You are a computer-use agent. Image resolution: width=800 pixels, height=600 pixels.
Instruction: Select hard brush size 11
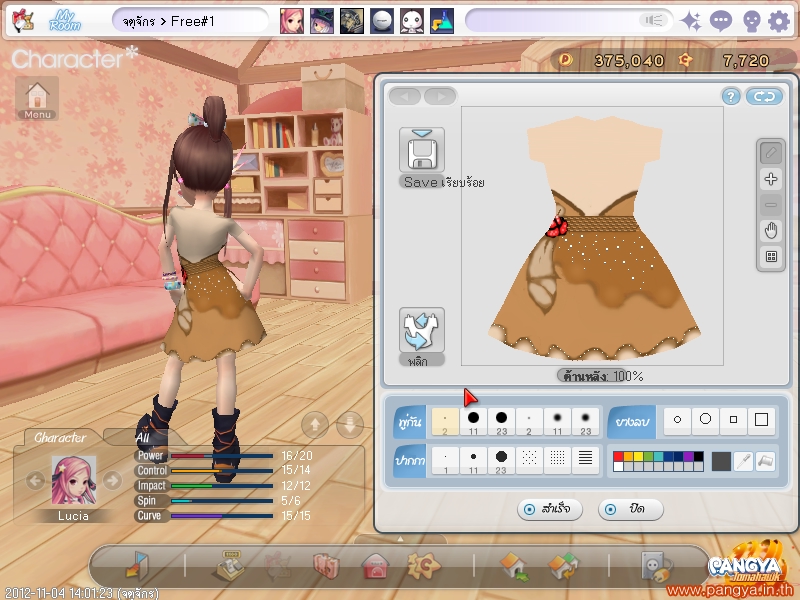tap(473, 422)
